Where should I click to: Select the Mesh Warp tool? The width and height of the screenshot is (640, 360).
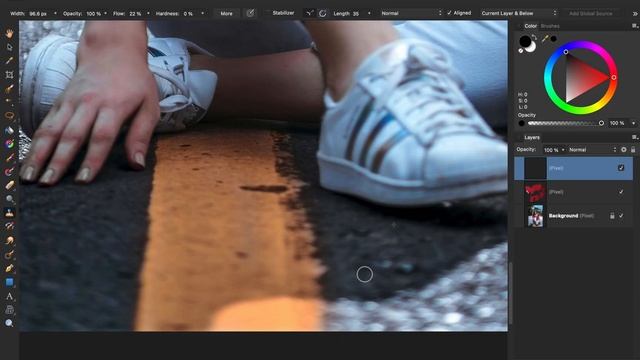point(9,310)
